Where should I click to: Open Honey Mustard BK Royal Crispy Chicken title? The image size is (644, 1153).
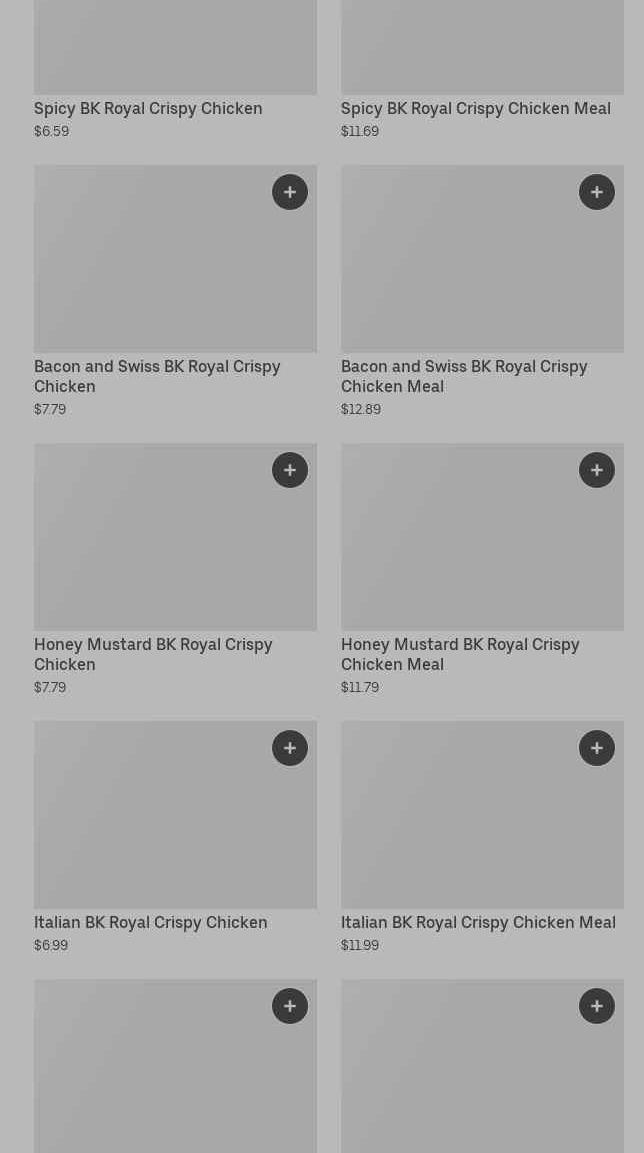click(x=153, y=654)
